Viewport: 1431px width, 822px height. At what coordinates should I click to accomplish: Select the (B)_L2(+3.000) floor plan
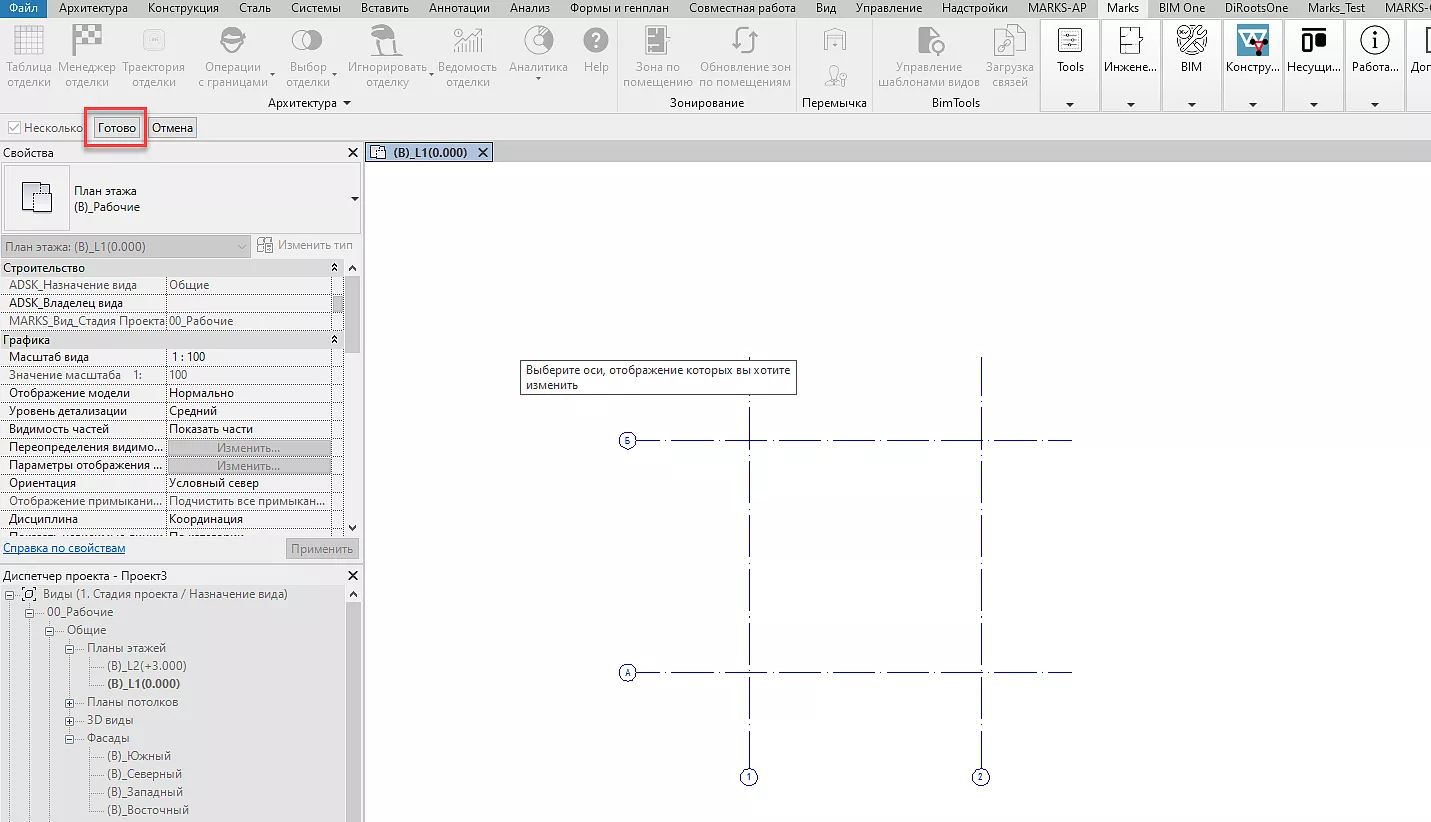(146, 666)
